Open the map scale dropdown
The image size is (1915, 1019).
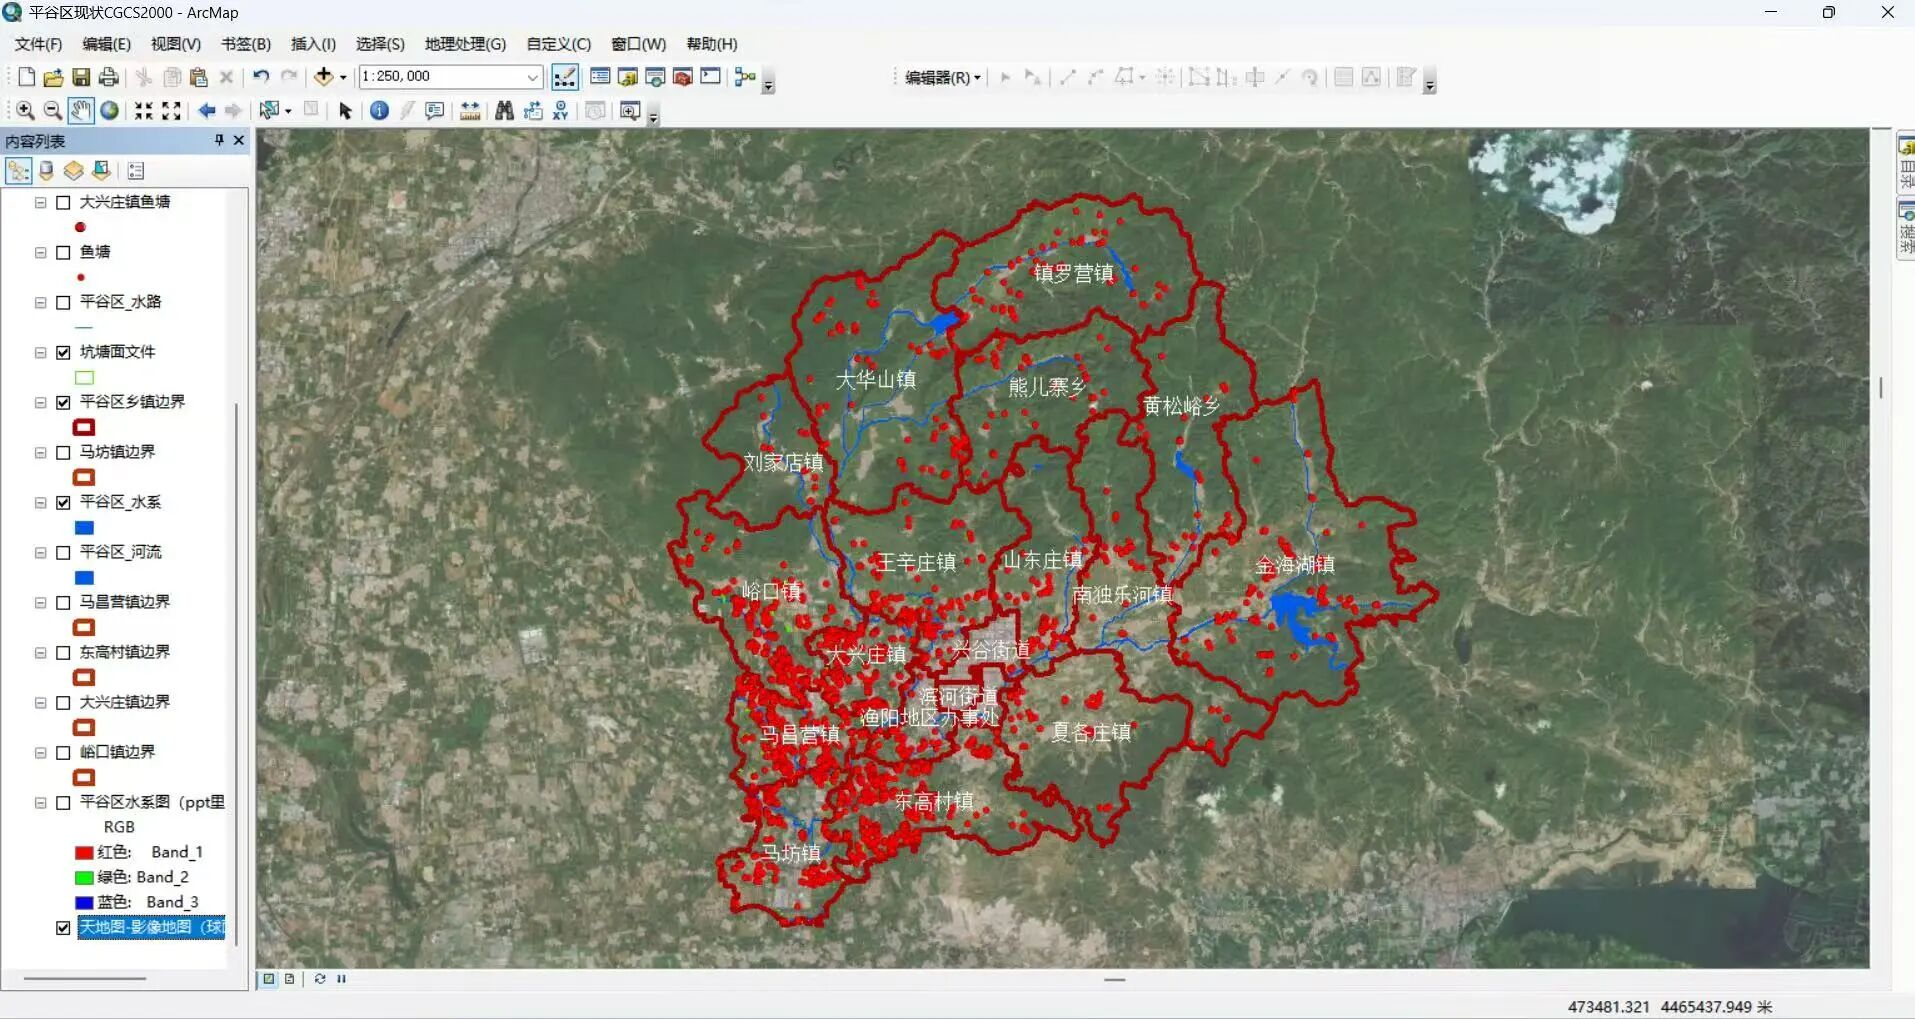pos(532,77)
